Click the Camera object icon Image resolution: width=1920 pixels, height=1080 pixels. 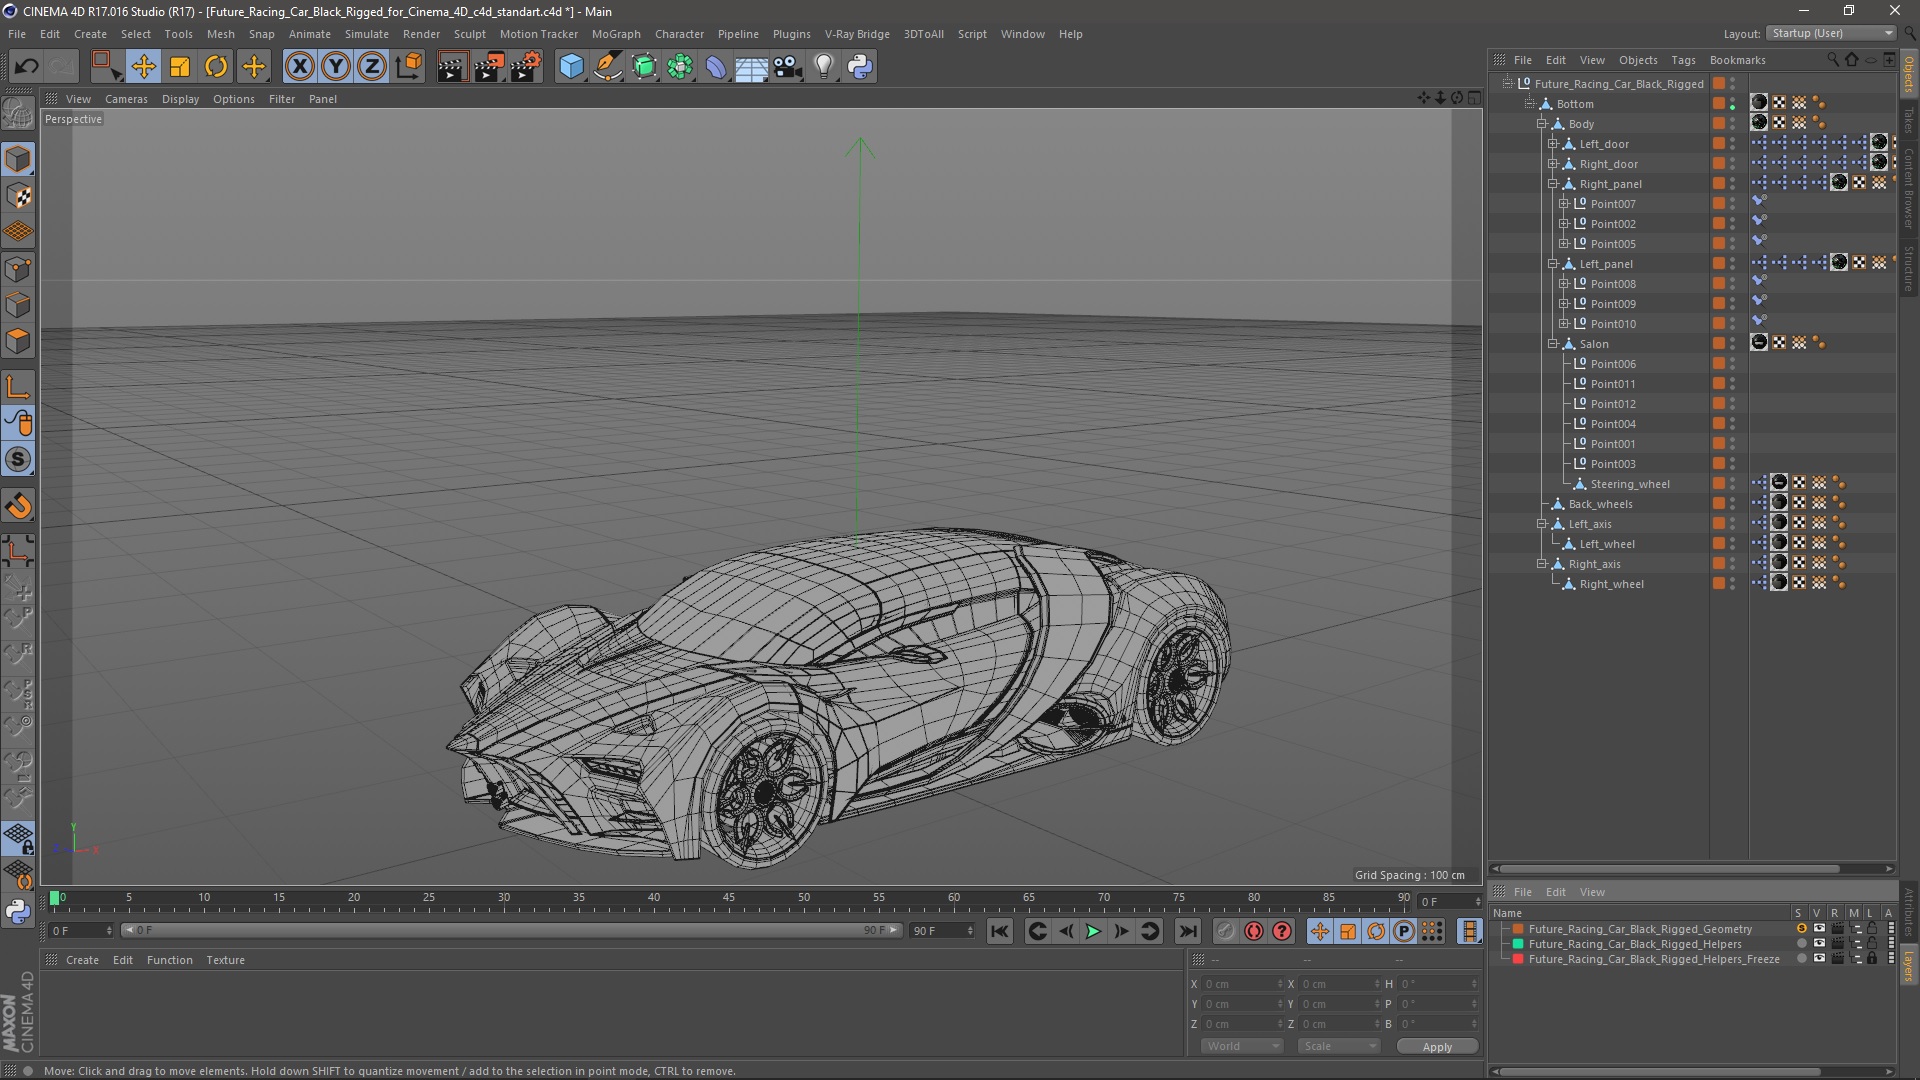[788, 67]
